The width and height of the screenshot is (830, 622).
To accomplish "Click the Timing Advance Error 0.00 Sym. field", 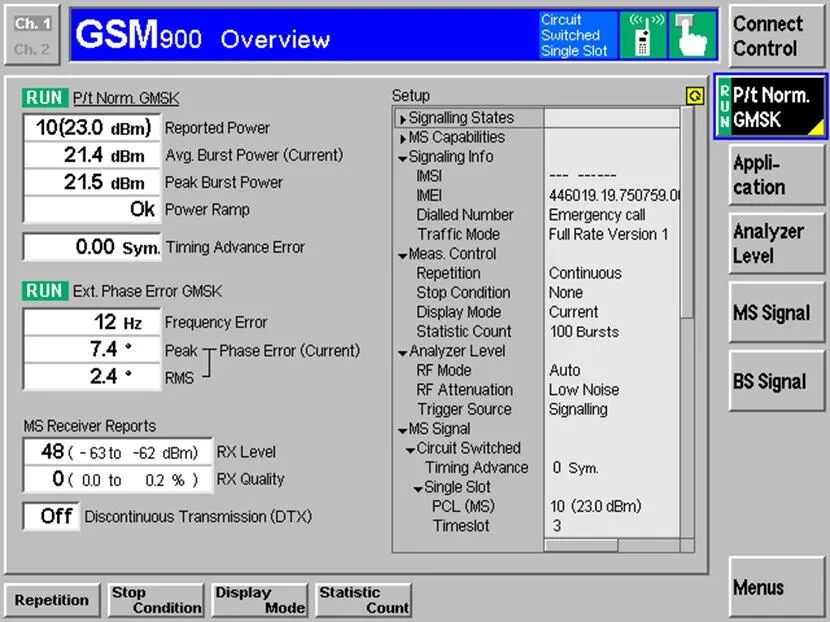I will pos(92,247).
